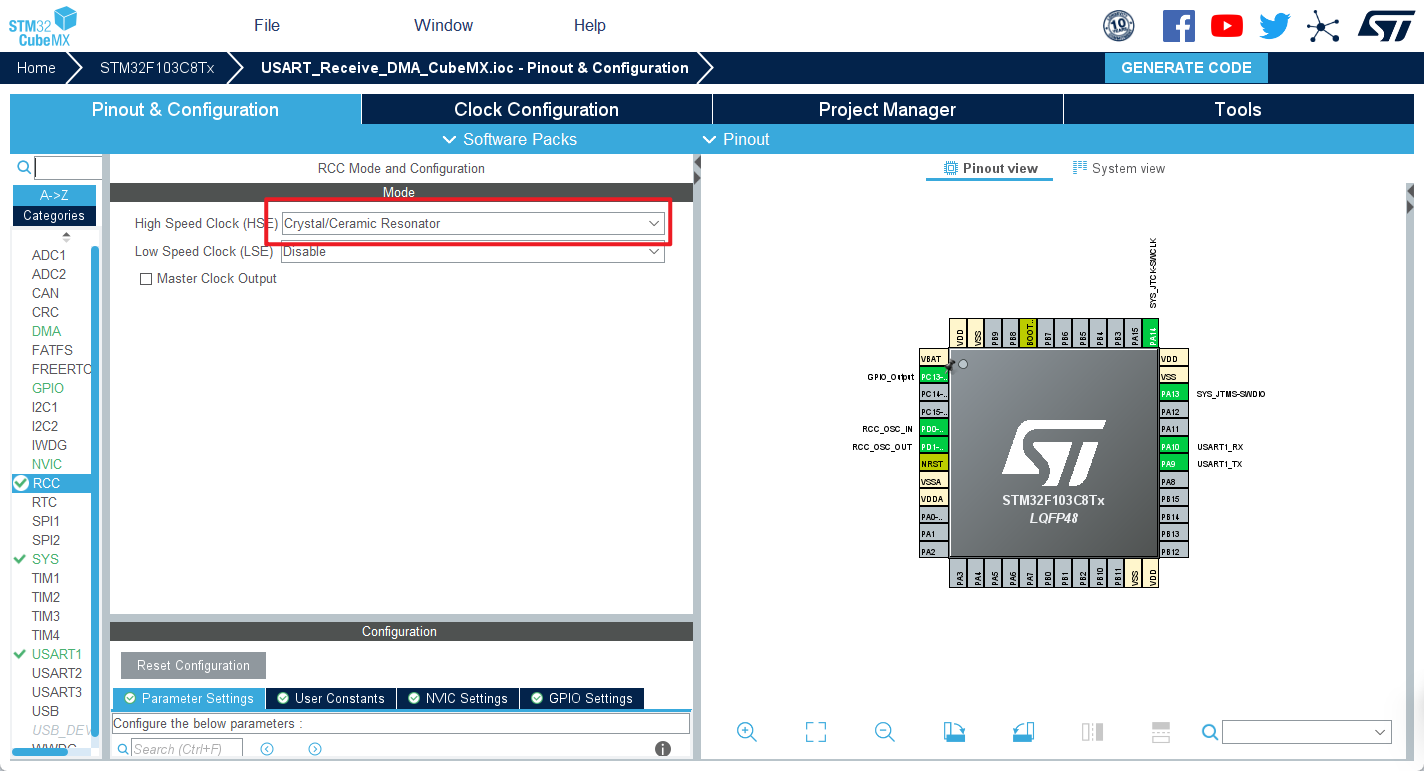Click the Search (Ctrl+F) parameter field
Image resolution: width=1424 pixels, height=771 pixels.
186,749
